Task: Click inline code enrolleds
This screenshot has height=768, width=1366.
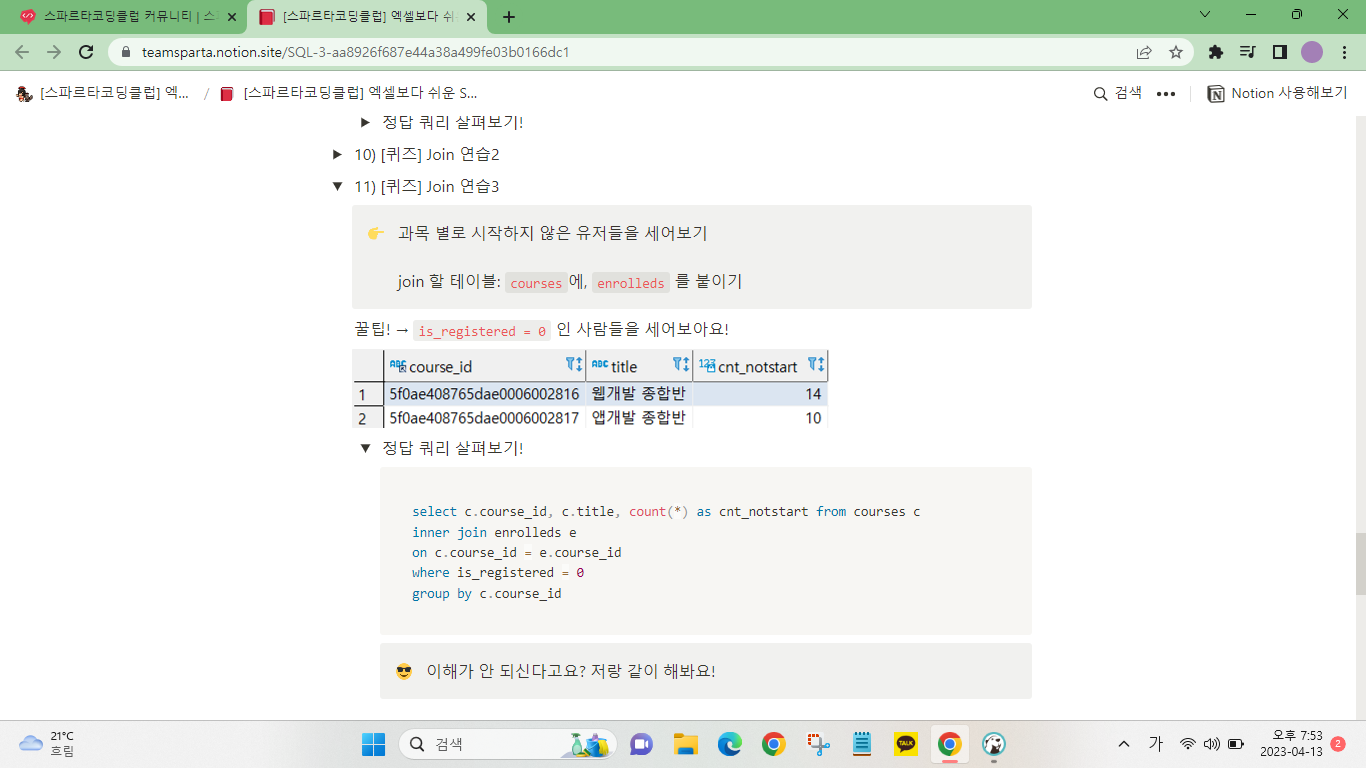Action: [x=631, y=283]
